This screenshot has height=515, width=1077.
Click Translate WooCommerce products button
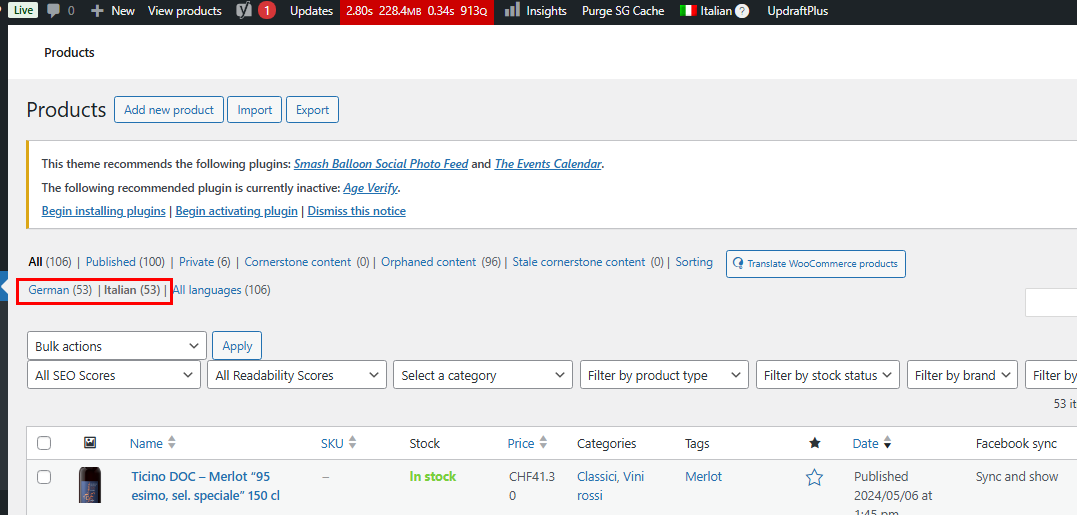(816, 264)
